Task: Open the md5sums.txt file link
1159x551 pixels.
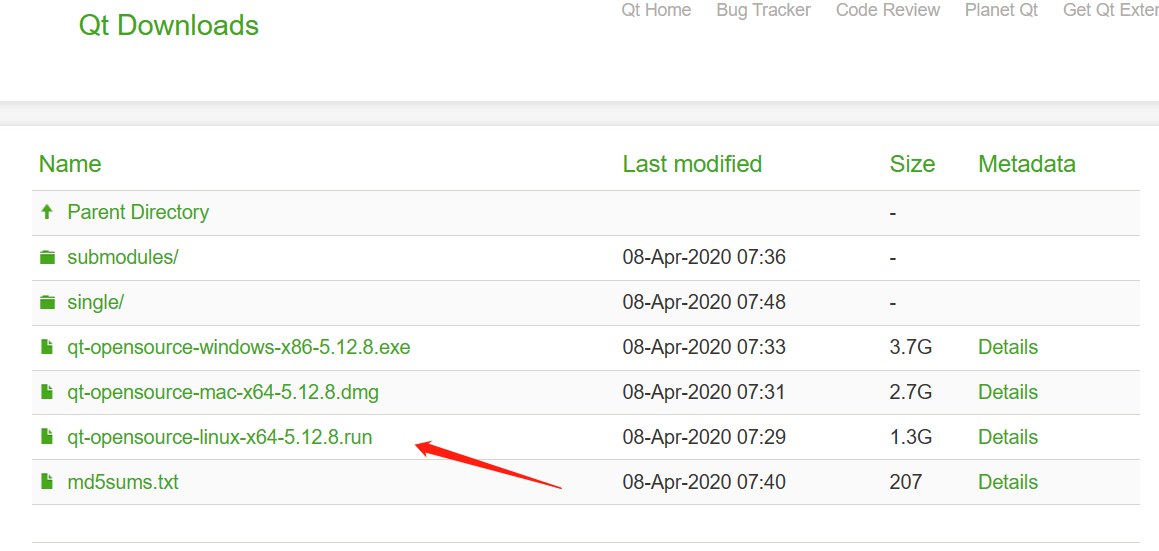Action: (122, 482)
